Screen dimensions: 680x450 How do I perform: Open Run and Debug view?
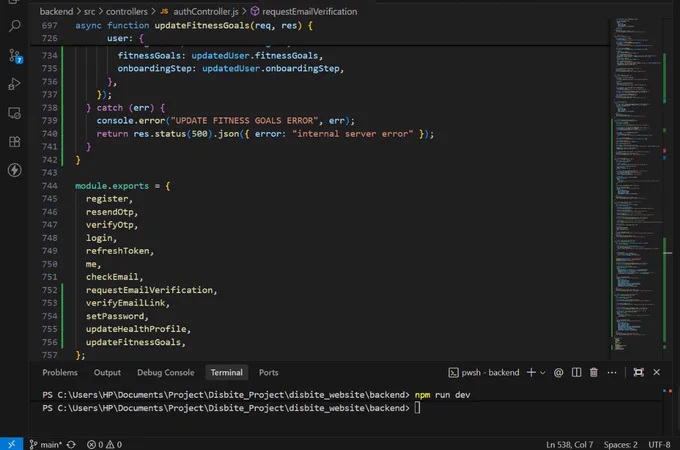(14, 84)
